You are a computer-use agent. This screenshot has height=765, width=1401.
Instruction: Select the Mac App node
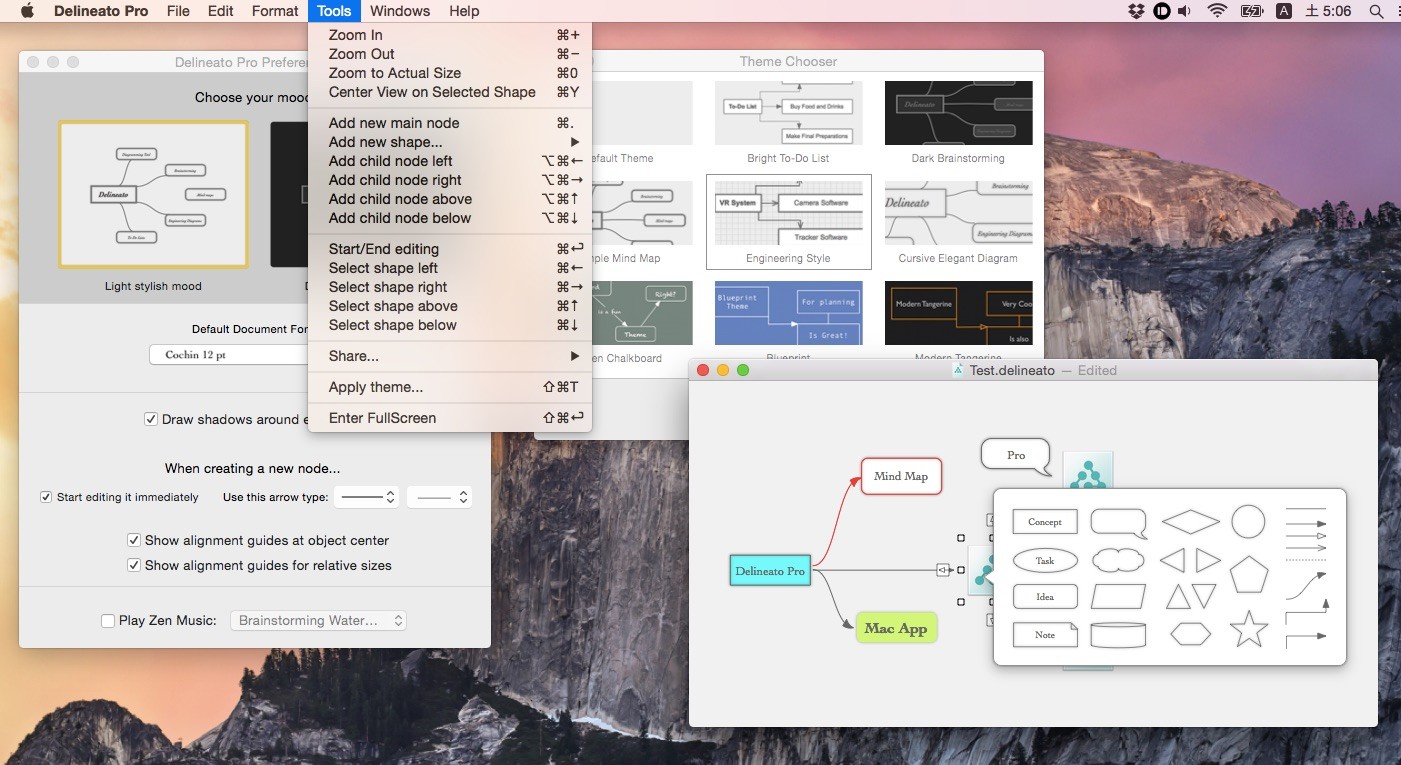click(896, 628)
